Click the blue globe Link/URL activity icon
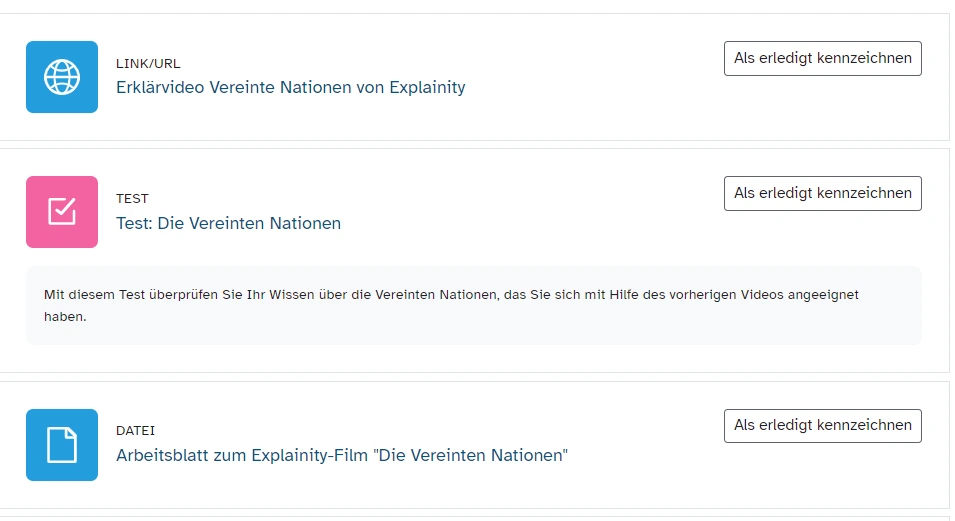 [62, 77]
